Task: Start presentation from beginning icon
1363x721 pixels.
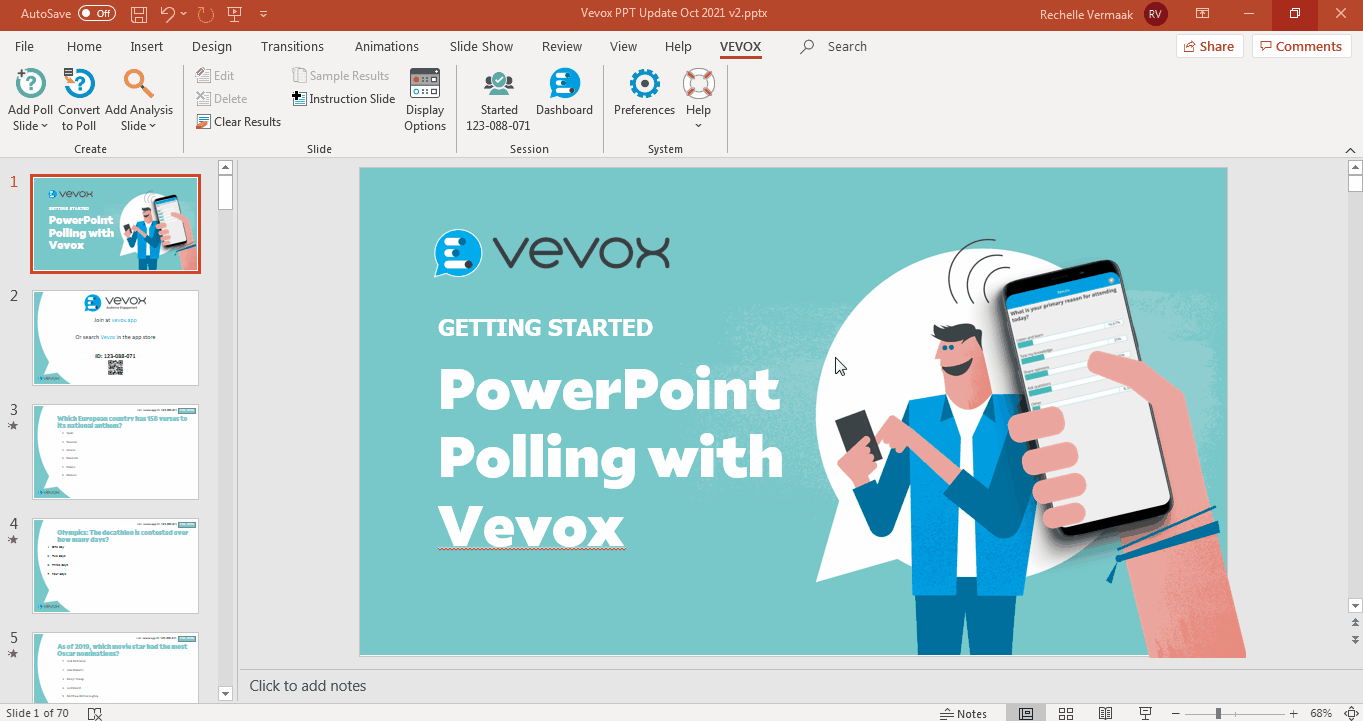Action: [235, 14]
